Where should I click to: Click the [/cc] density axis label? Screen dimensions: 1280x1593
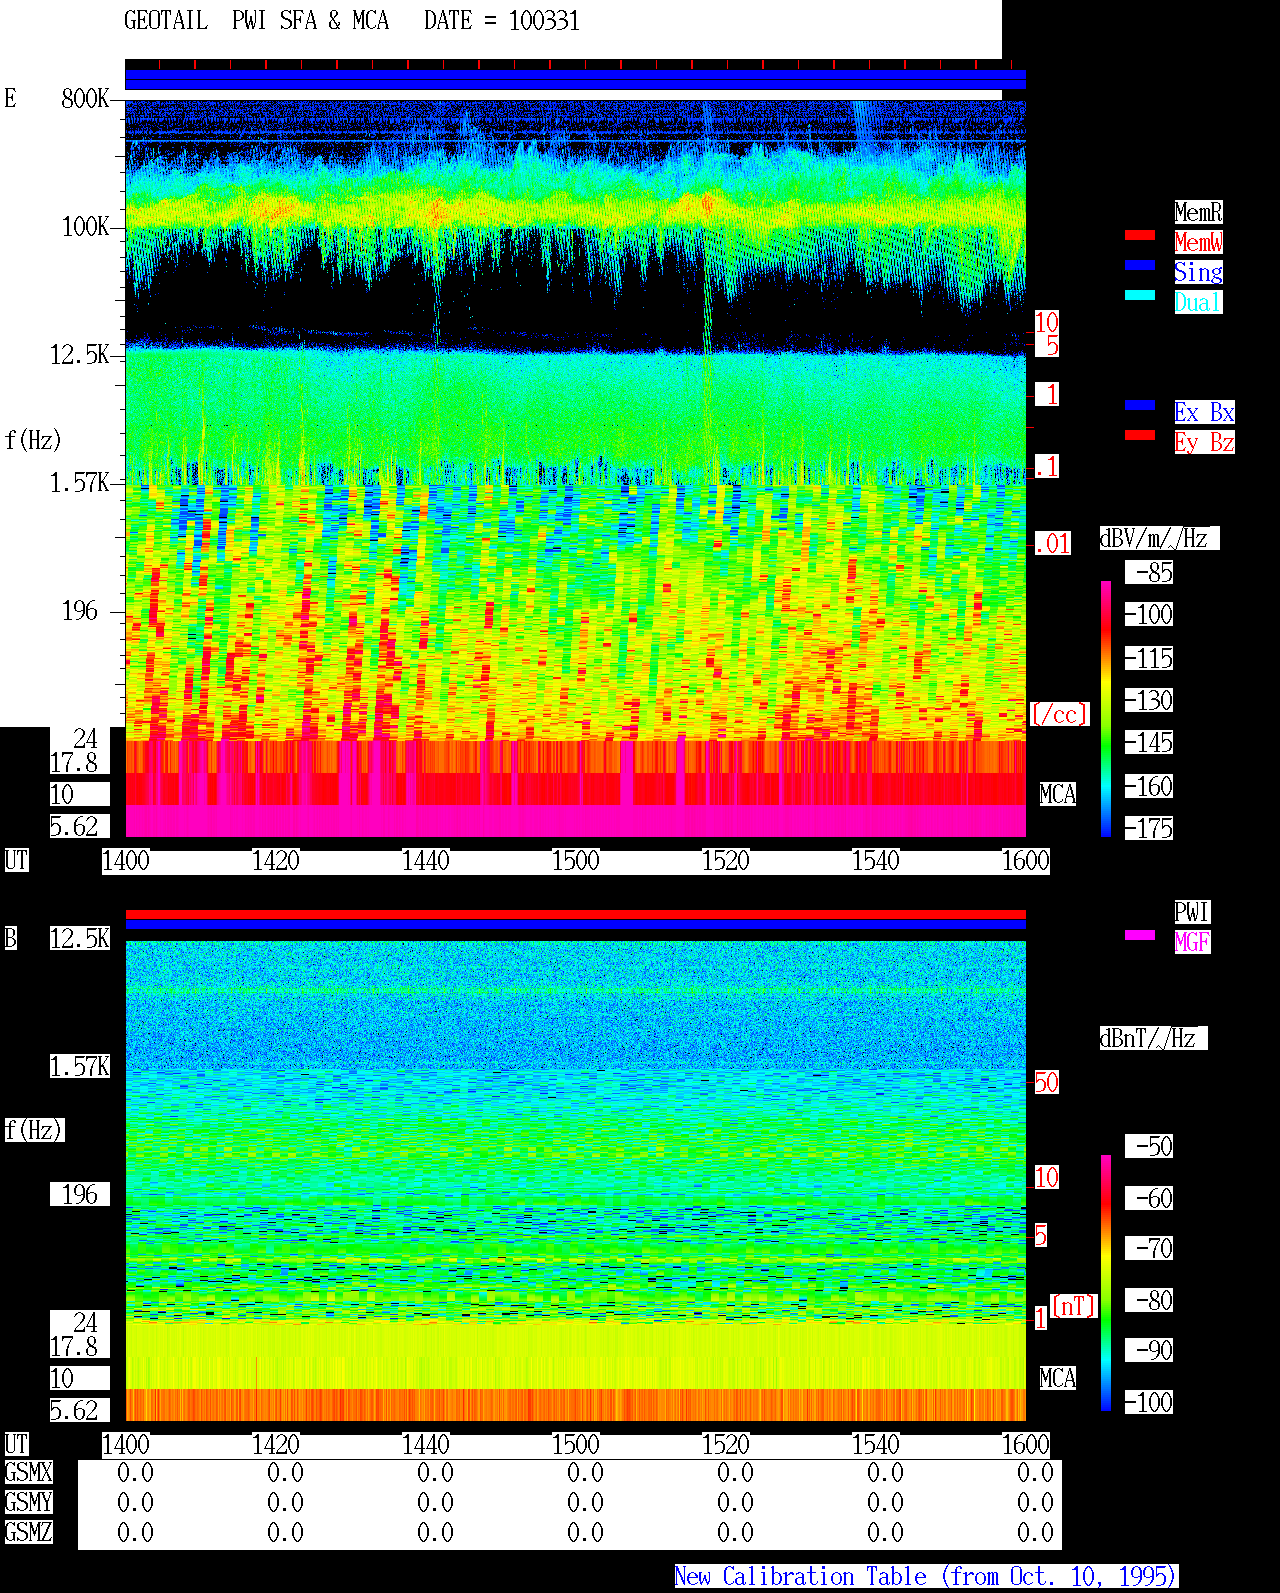pyautogui.click(x=1060, y=715)
